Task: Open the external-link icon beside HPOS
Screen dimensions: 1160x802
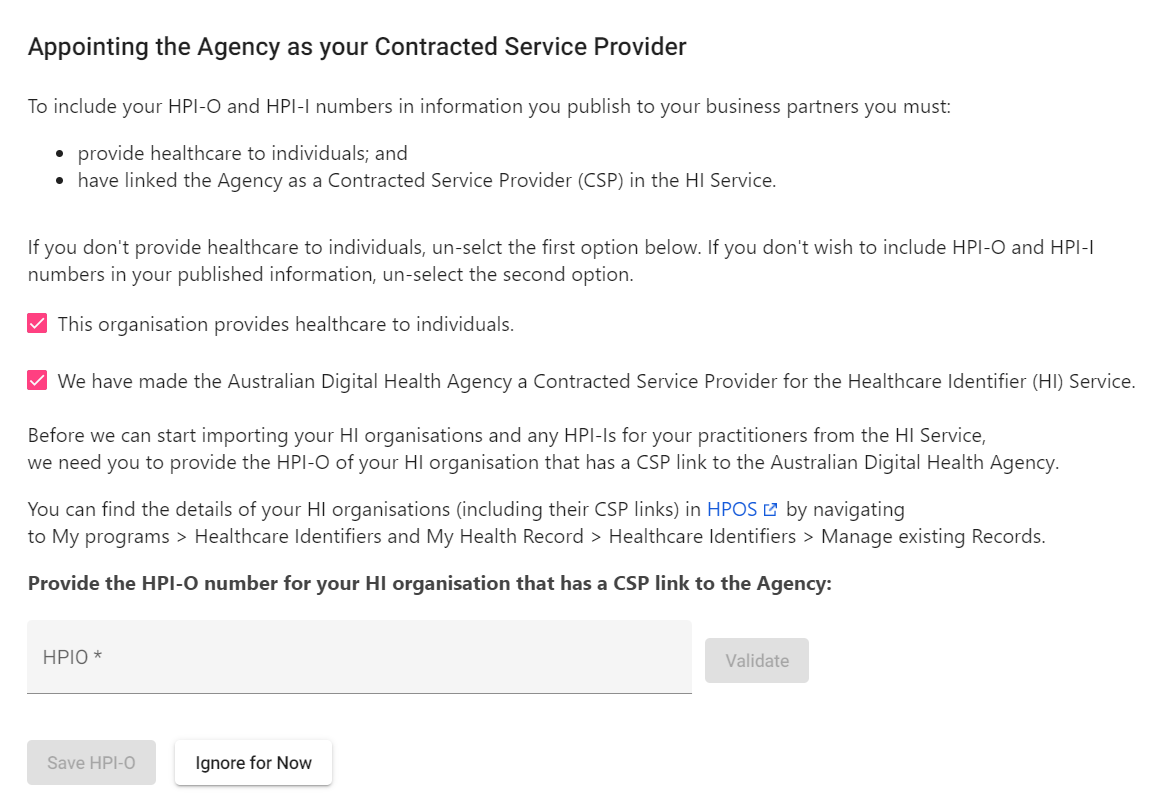Action: (x=770, y=510)
